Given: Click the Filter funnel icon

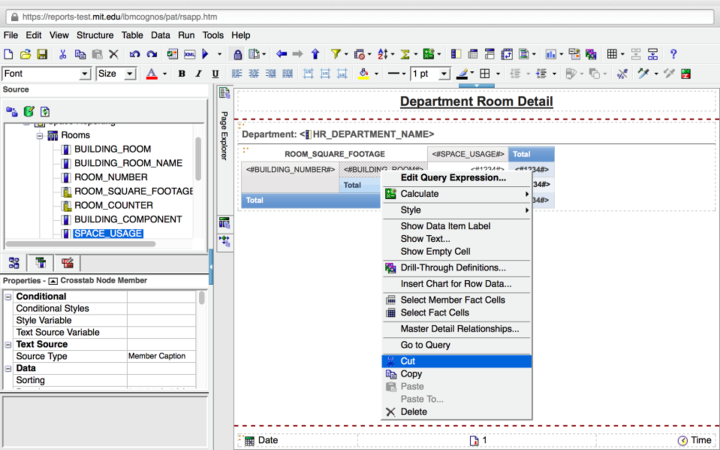Looking at the screenshot, I should pyautogui.click(x=336, y=54).
